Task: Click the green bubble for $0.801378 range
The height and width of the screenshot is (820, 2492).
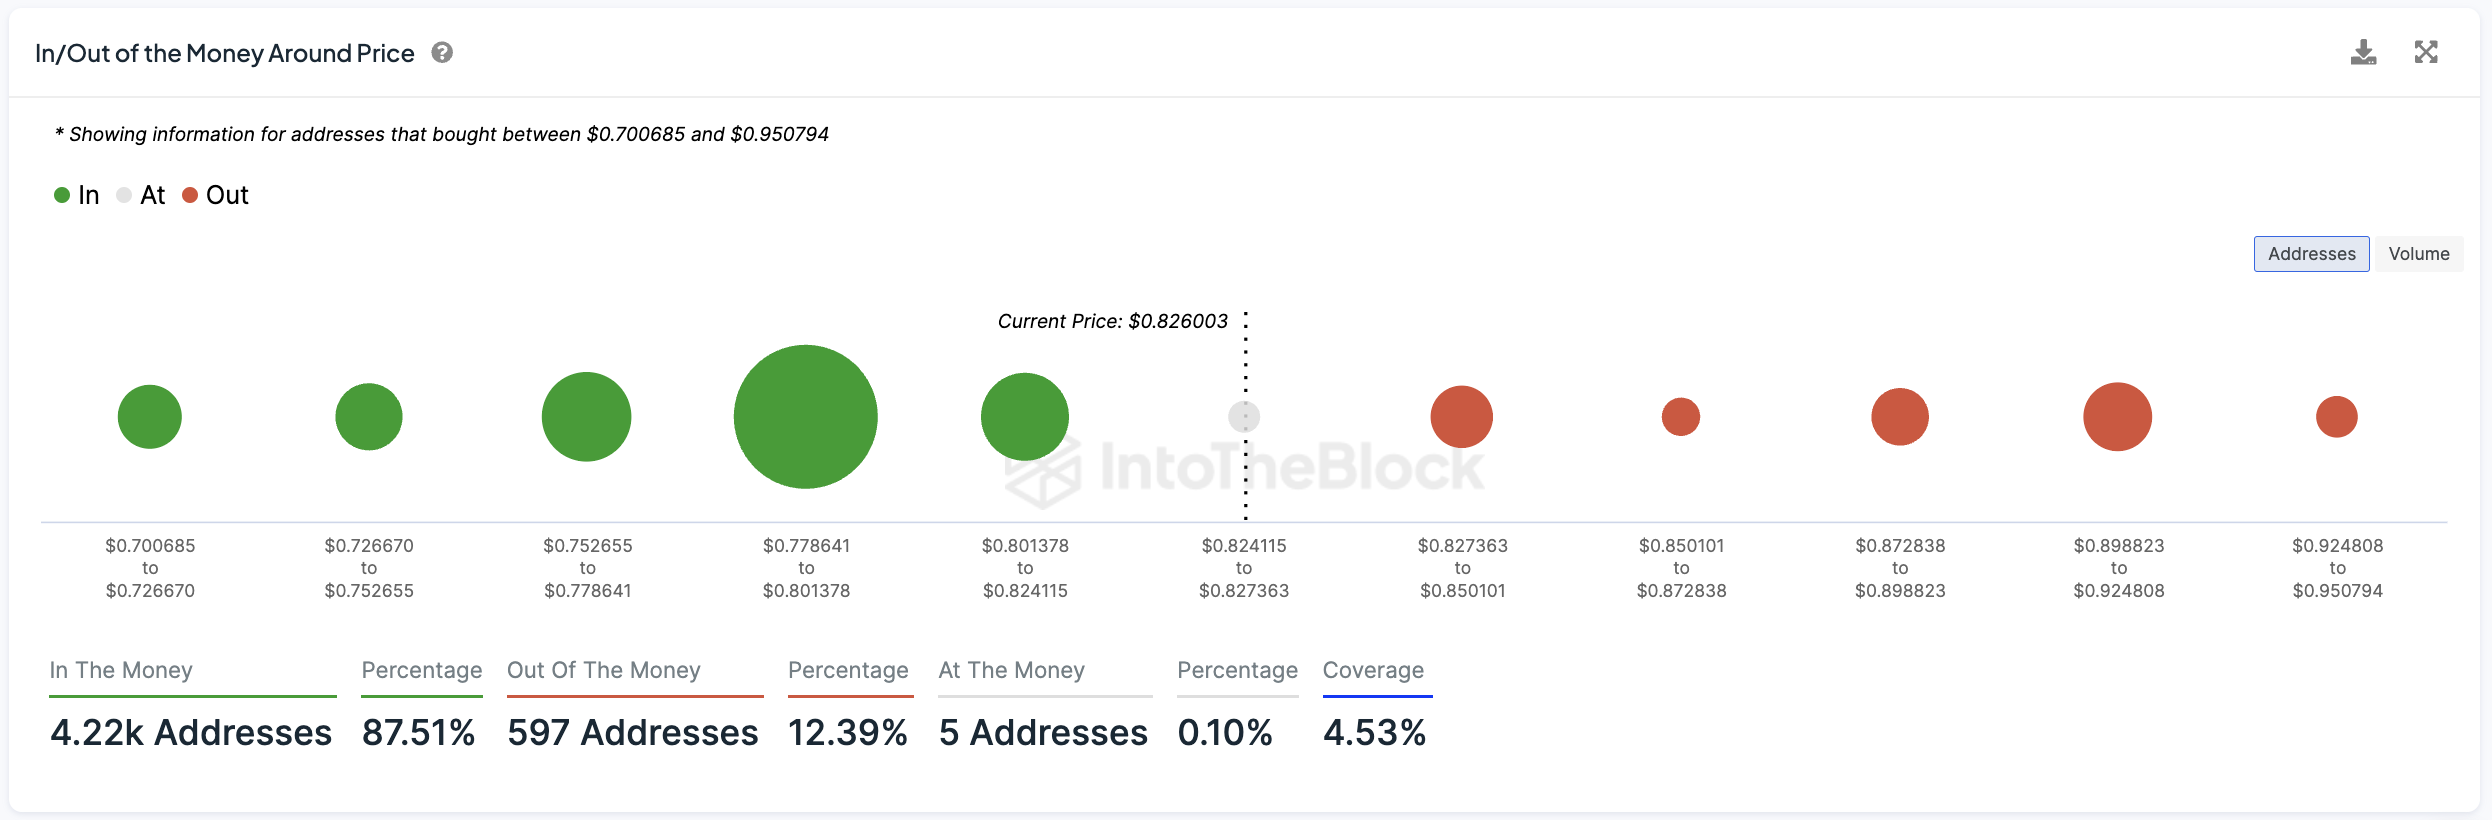Action: 1025,417
